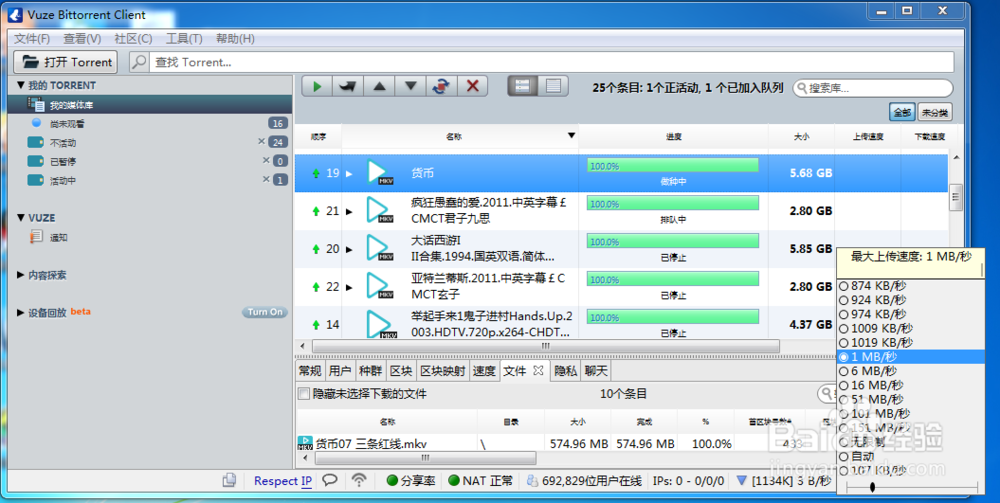
Task: Click the users online icon in status bar
Action: [x=531, y=481]
